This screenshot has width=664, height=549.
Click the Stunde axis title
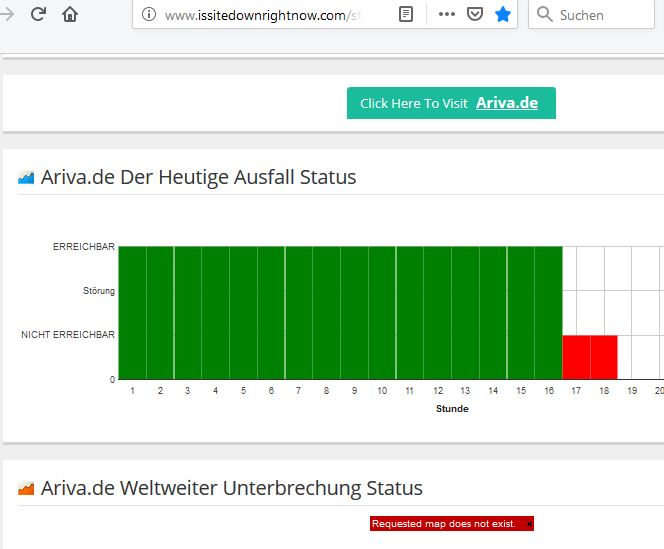(x=452, y=409)
